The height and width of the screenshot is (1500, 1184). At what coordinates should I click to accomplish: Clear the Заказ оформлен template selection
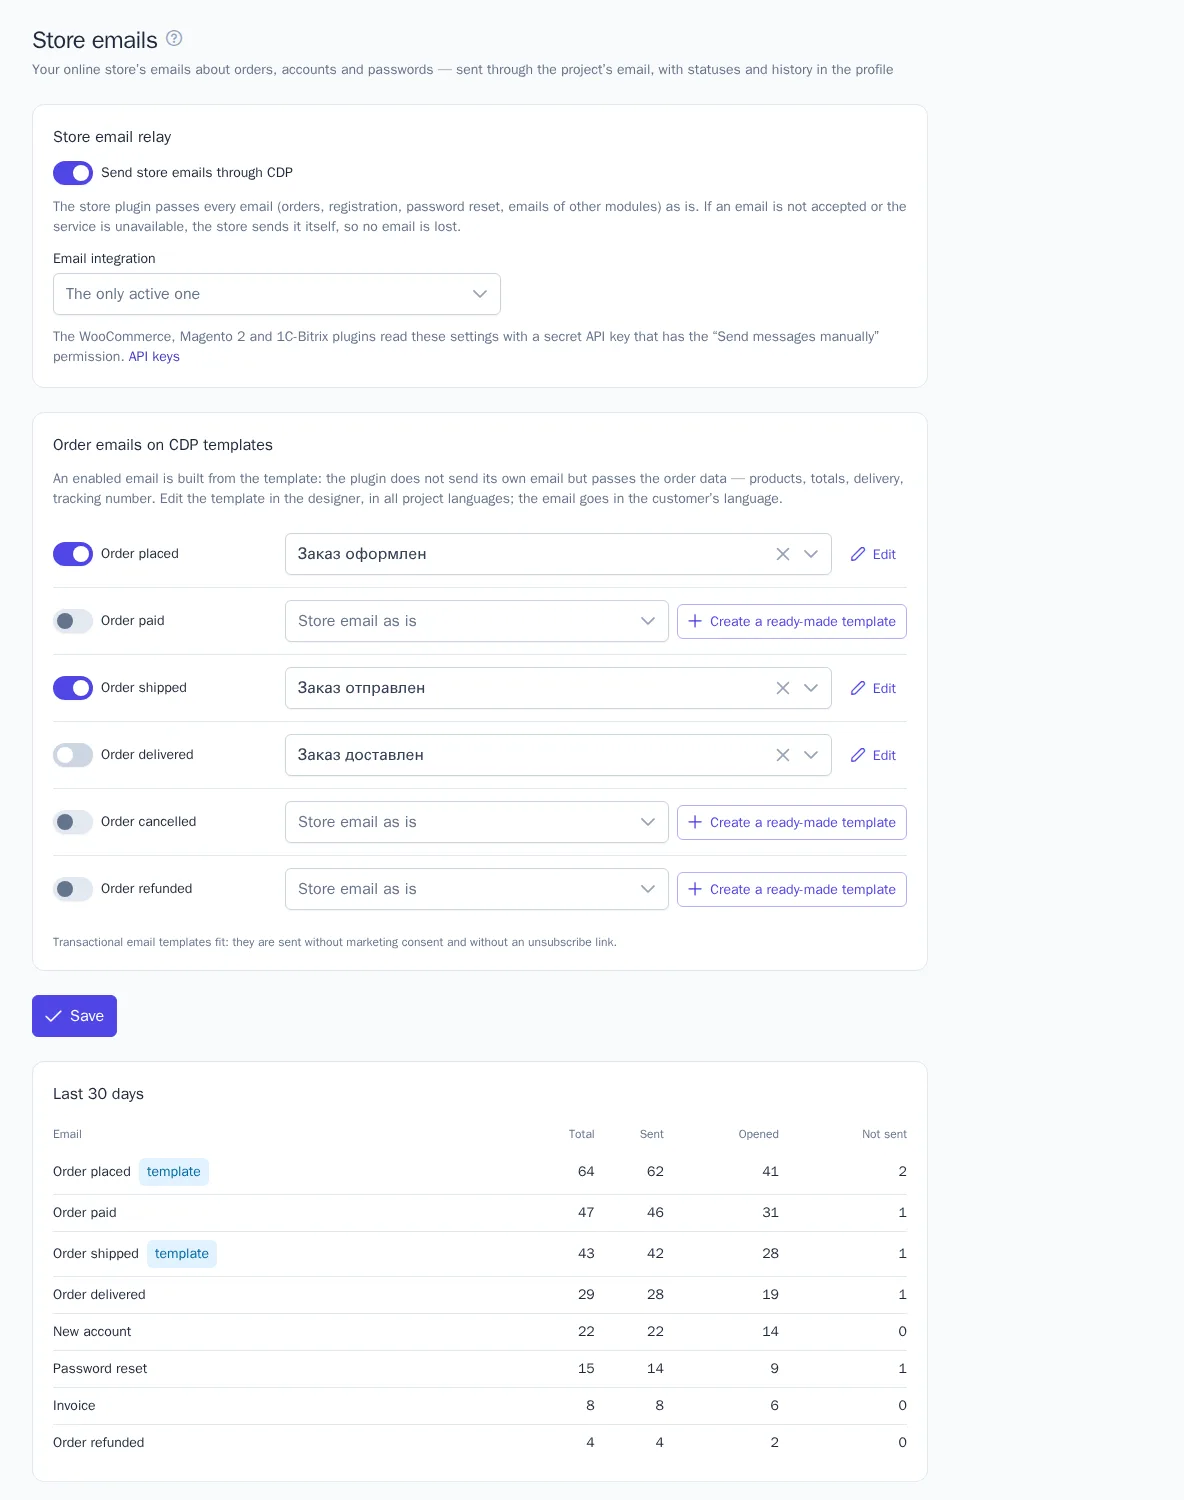pos(783,554)
